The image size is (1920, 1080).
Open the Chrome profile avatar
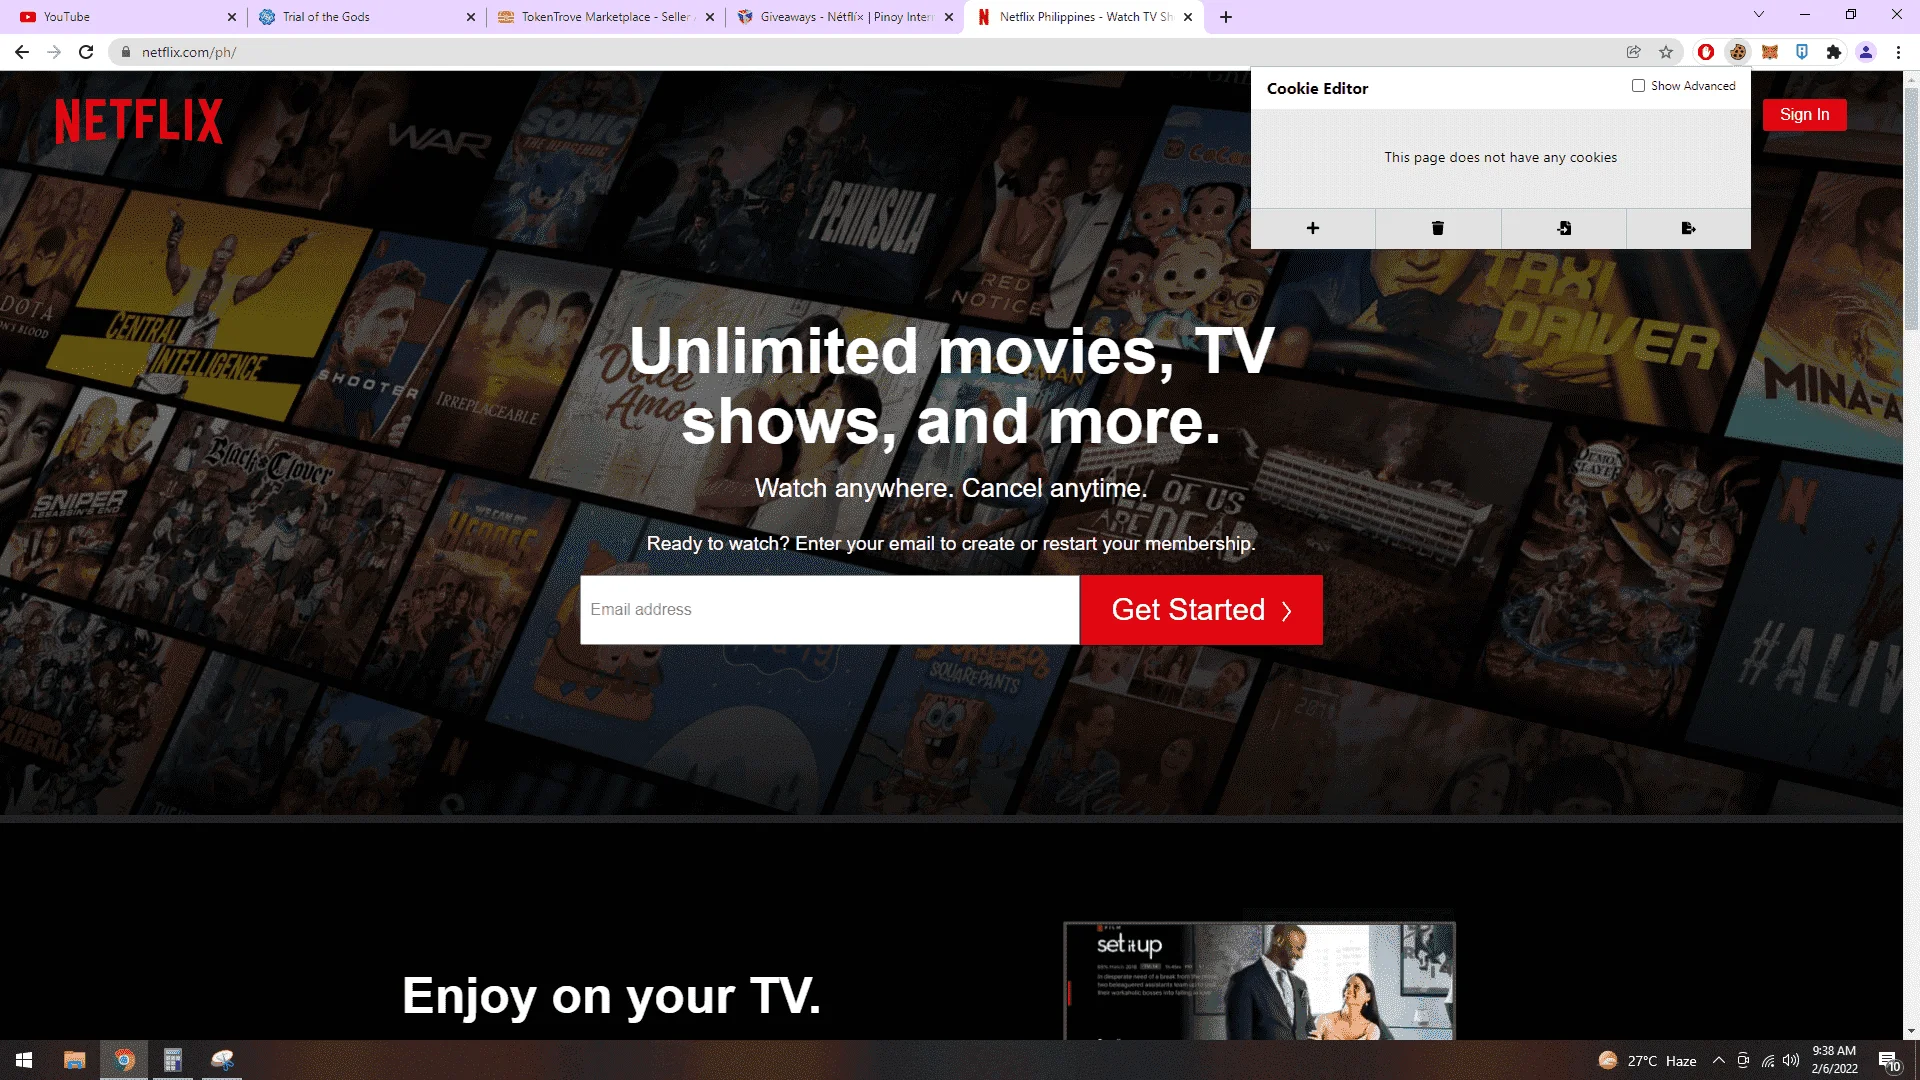(1866, 52)
